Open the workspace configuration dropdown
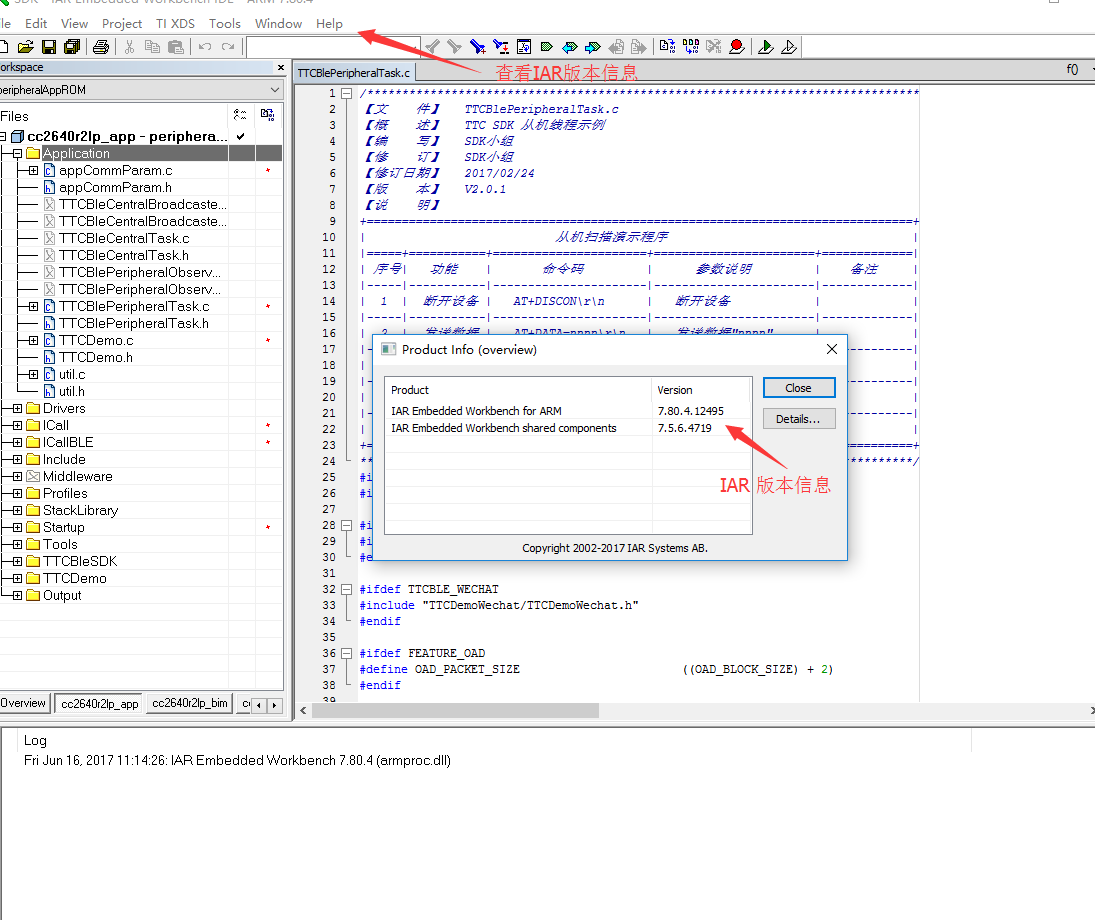 (274, 90)
